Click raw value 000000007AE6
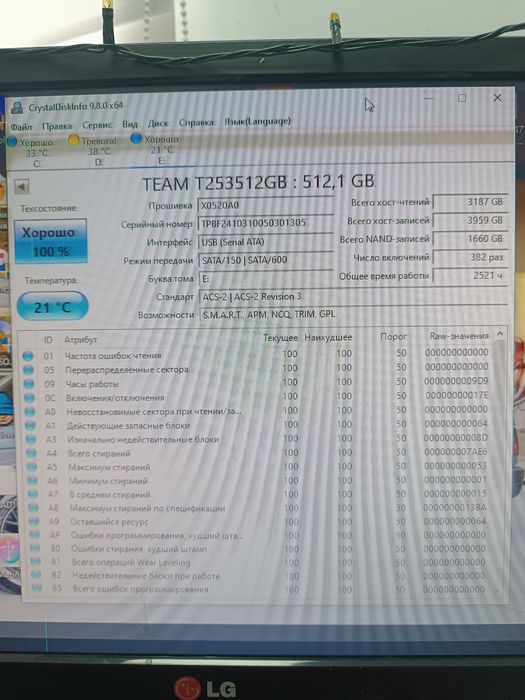 [x=455, y=452]
